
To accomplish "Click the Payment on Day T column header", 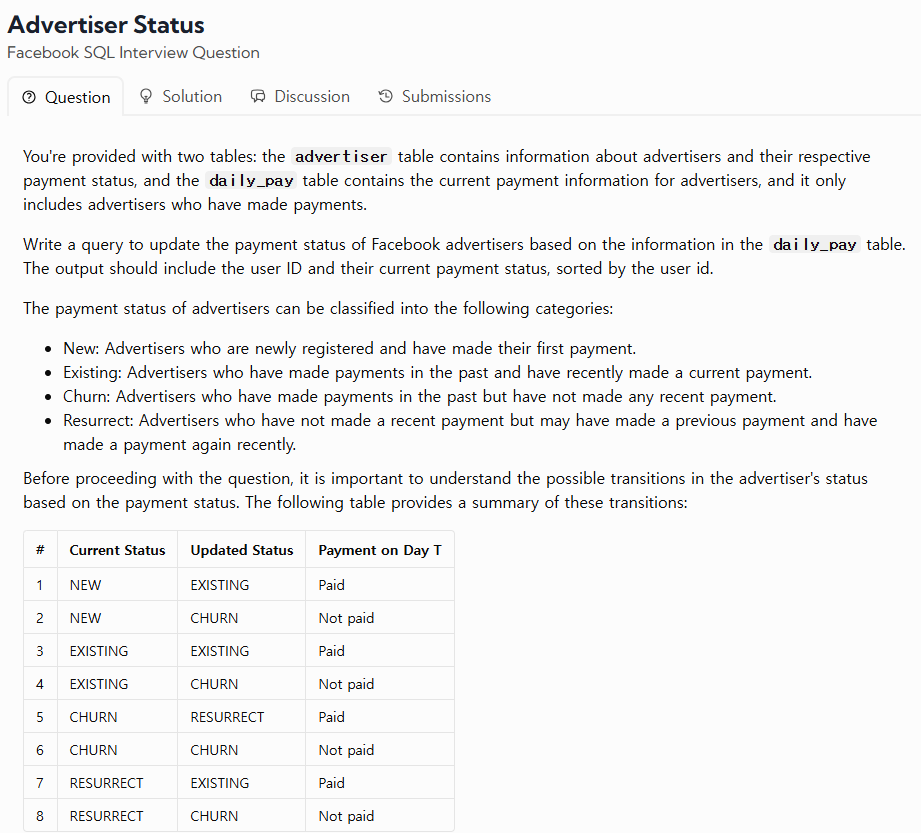I will pyautogui.click(x=380, y=550).
